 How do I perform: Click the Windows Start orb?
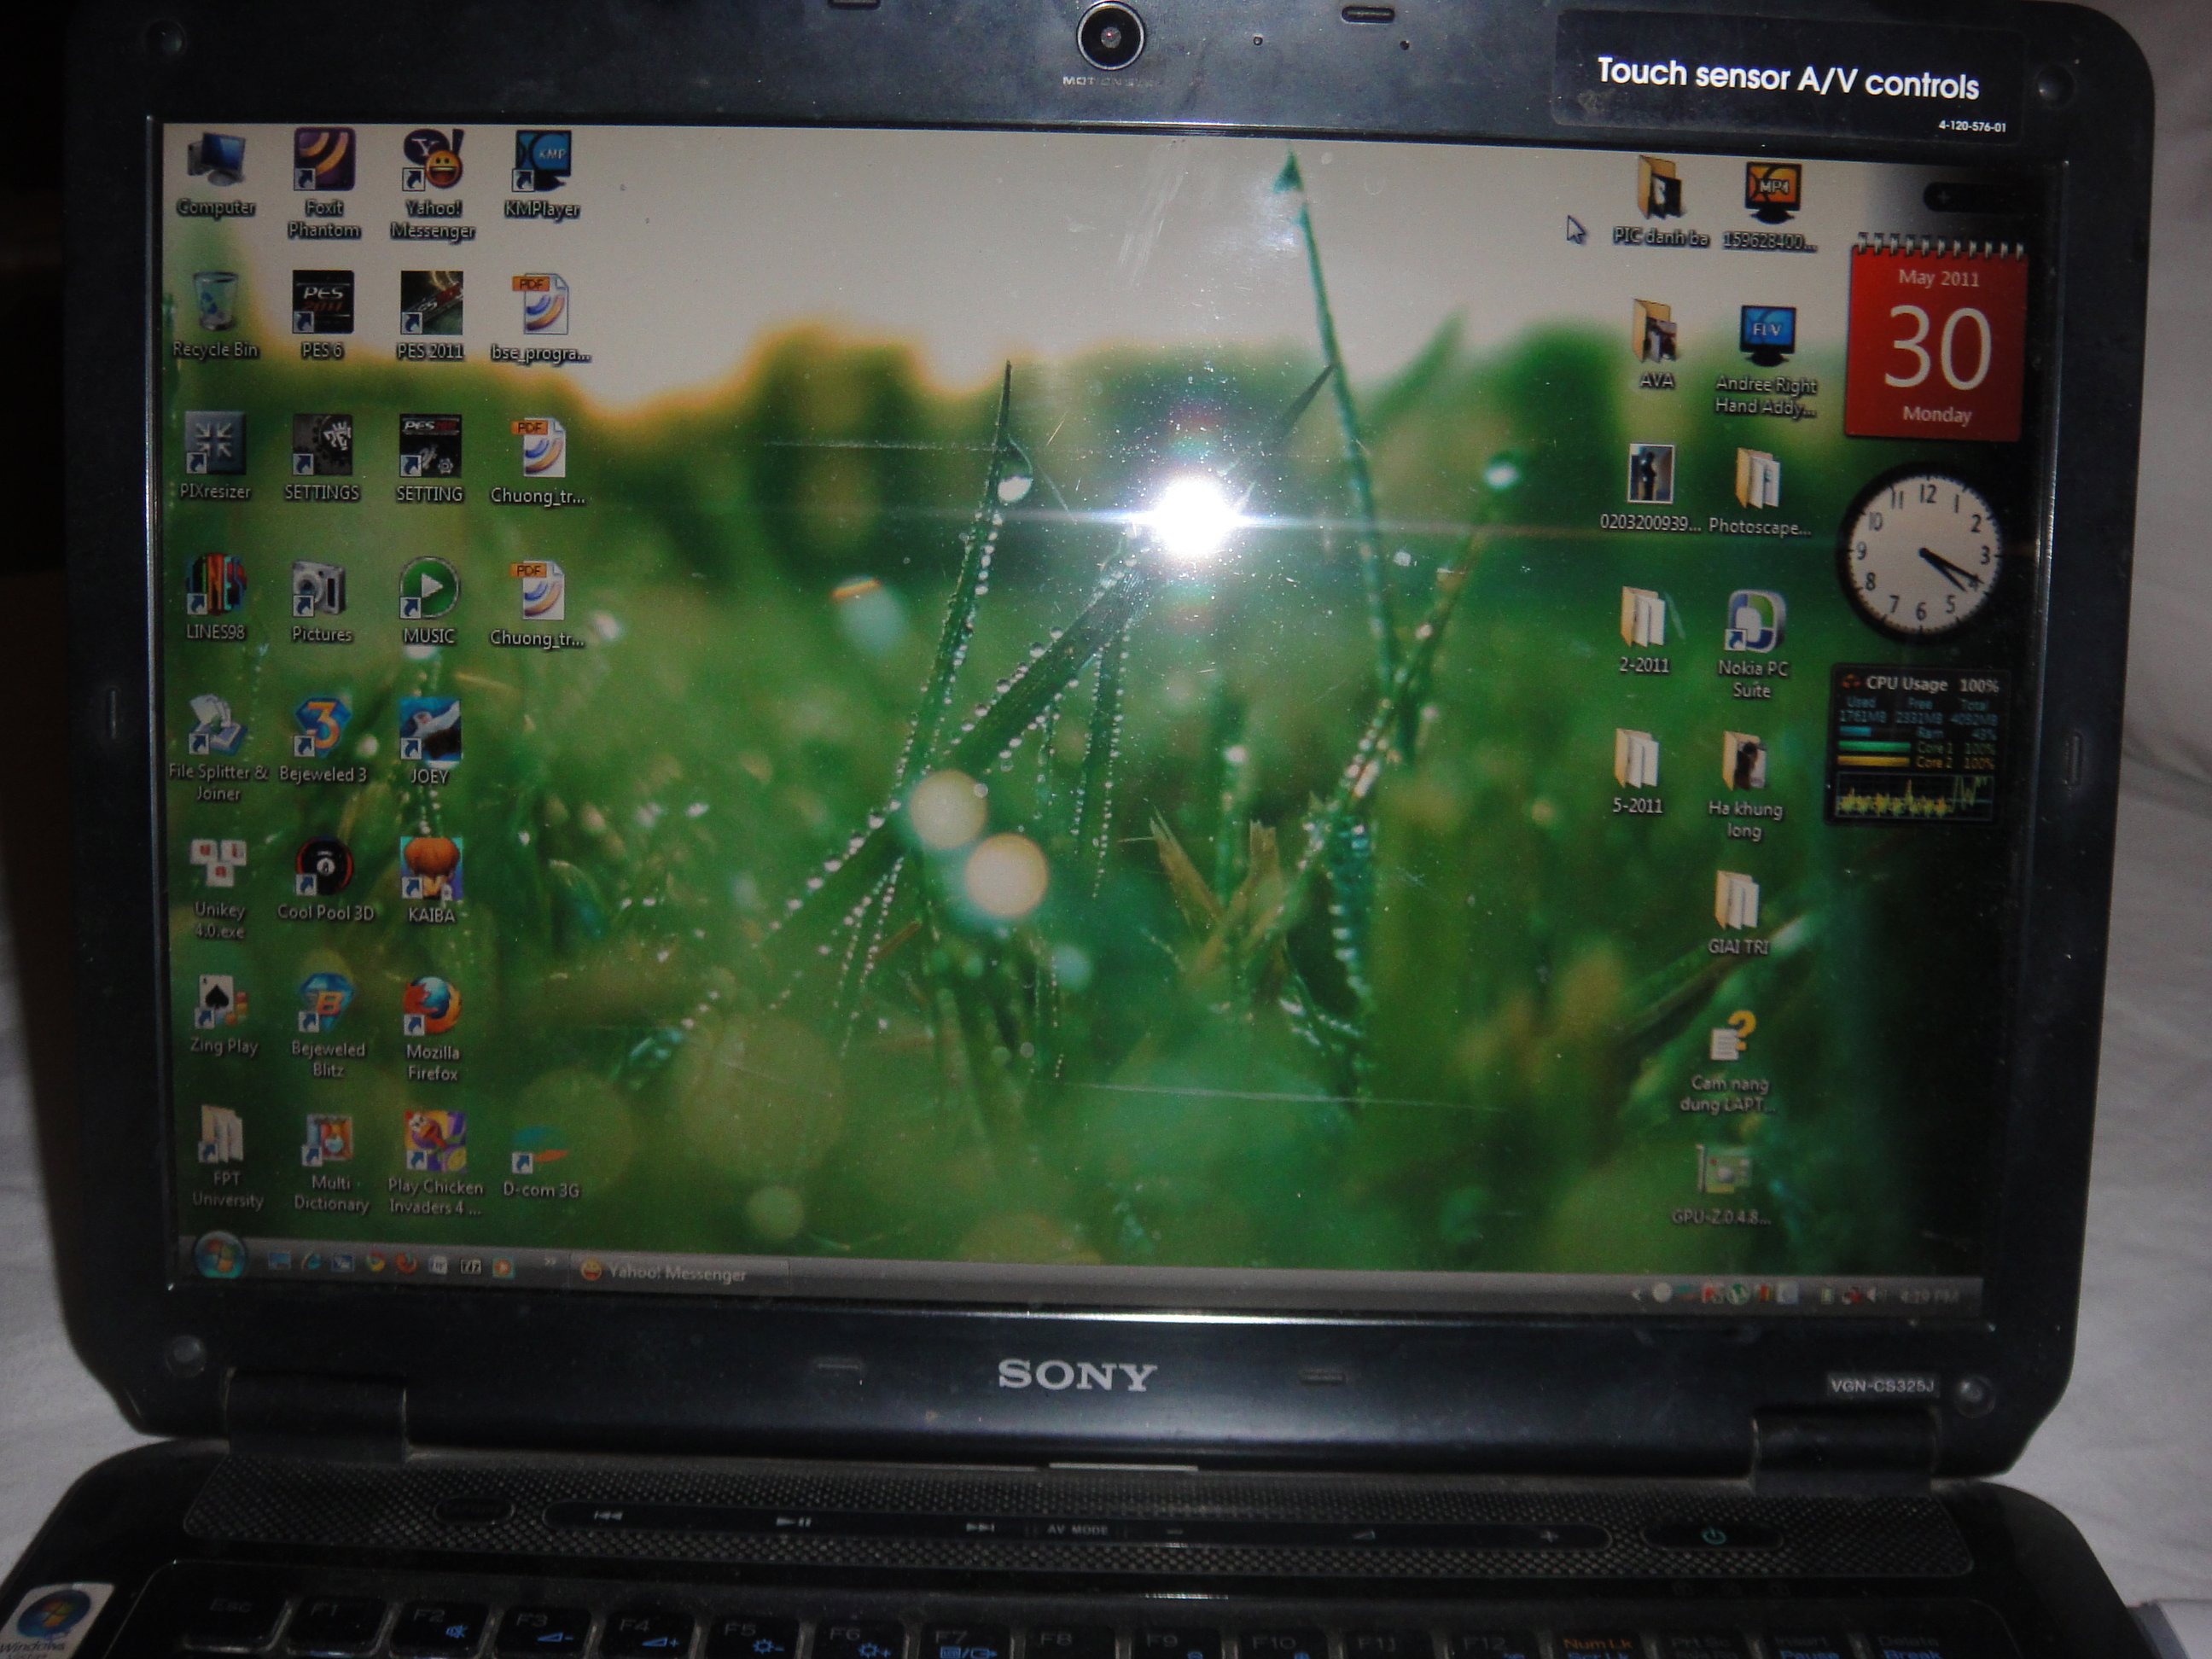coord(219,1258)
